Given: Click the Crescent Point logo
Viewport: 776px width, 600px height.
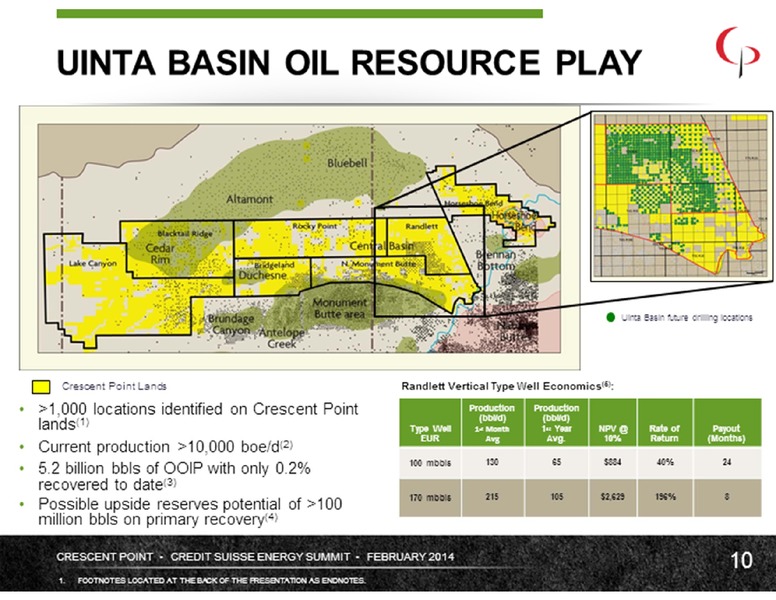Looking at the screenshot, I should tap(737, 52).
